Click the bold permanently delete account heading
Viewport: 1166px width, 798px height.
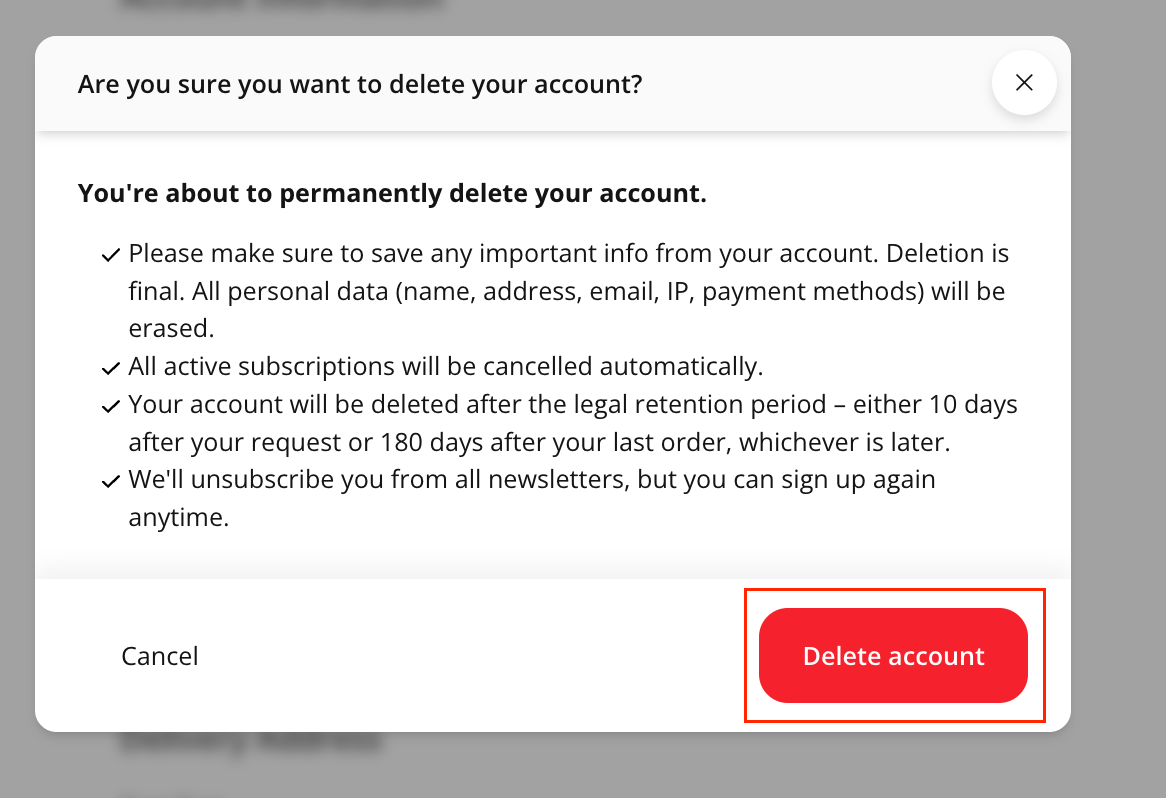pyautogui.click(x=392, y=193)
